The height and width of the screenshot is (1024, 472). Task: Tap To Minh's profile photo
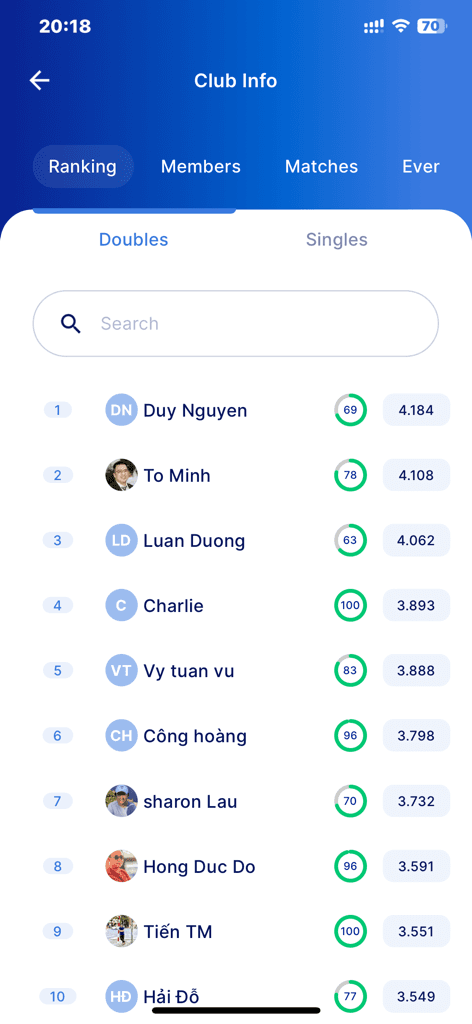pos(121,475)
